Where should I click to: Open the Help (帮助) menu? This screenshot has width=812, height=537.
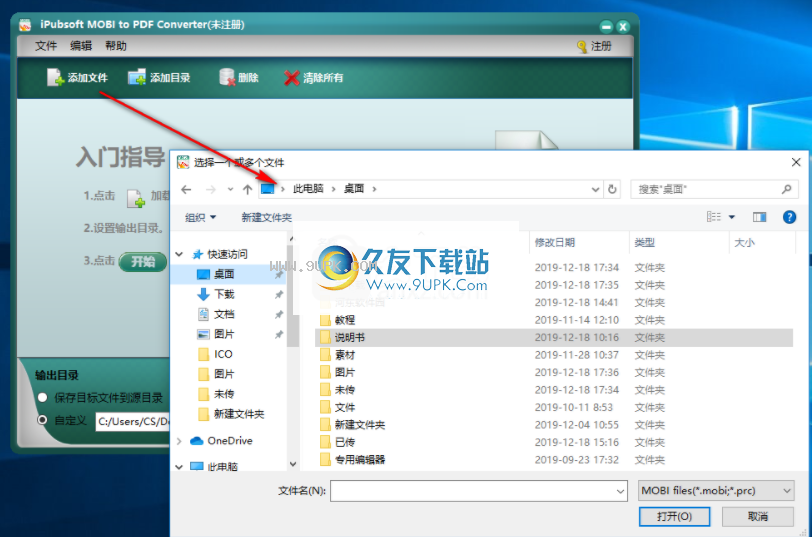(x=116, y=46)
